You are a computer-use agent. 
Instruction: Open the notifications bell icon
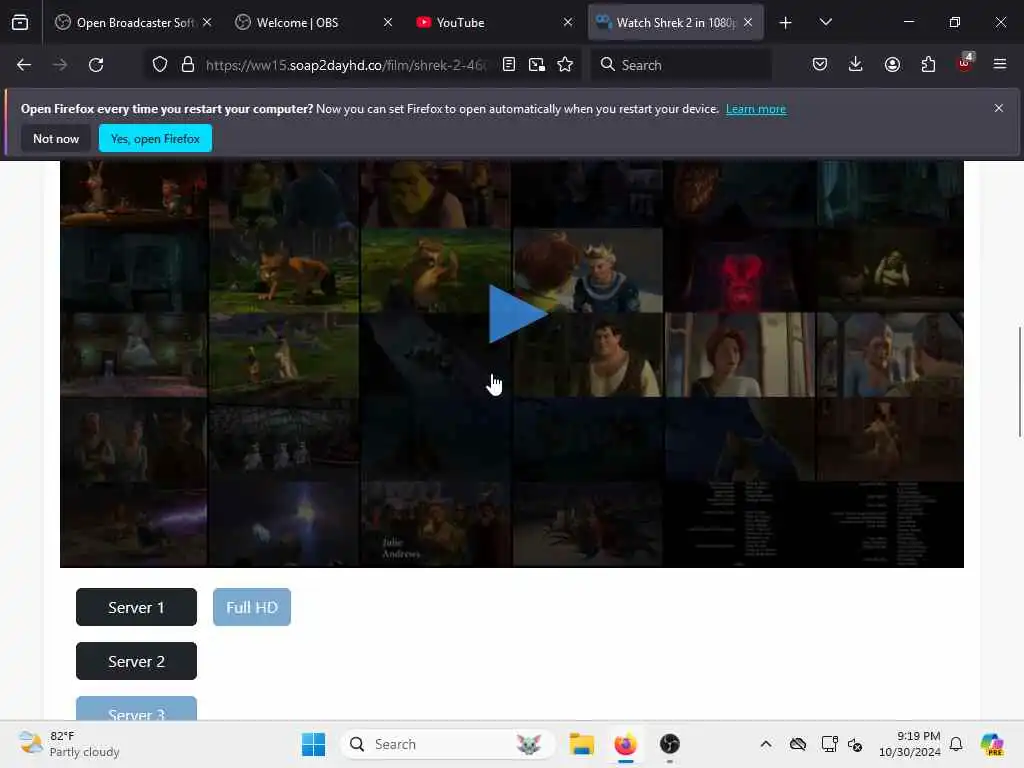point(956,744)
